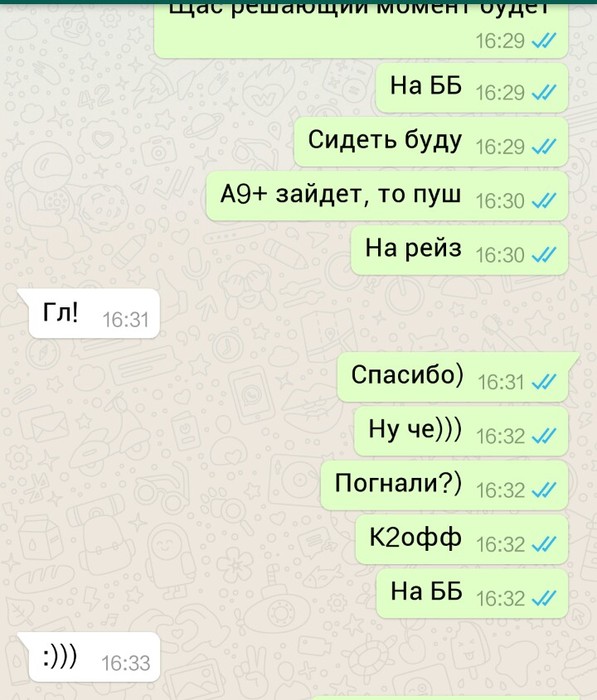Tap the read-receipt checkmarks on 'Сидеть буду'
This screenshot has width=597, height=700.
coord(544,146)
